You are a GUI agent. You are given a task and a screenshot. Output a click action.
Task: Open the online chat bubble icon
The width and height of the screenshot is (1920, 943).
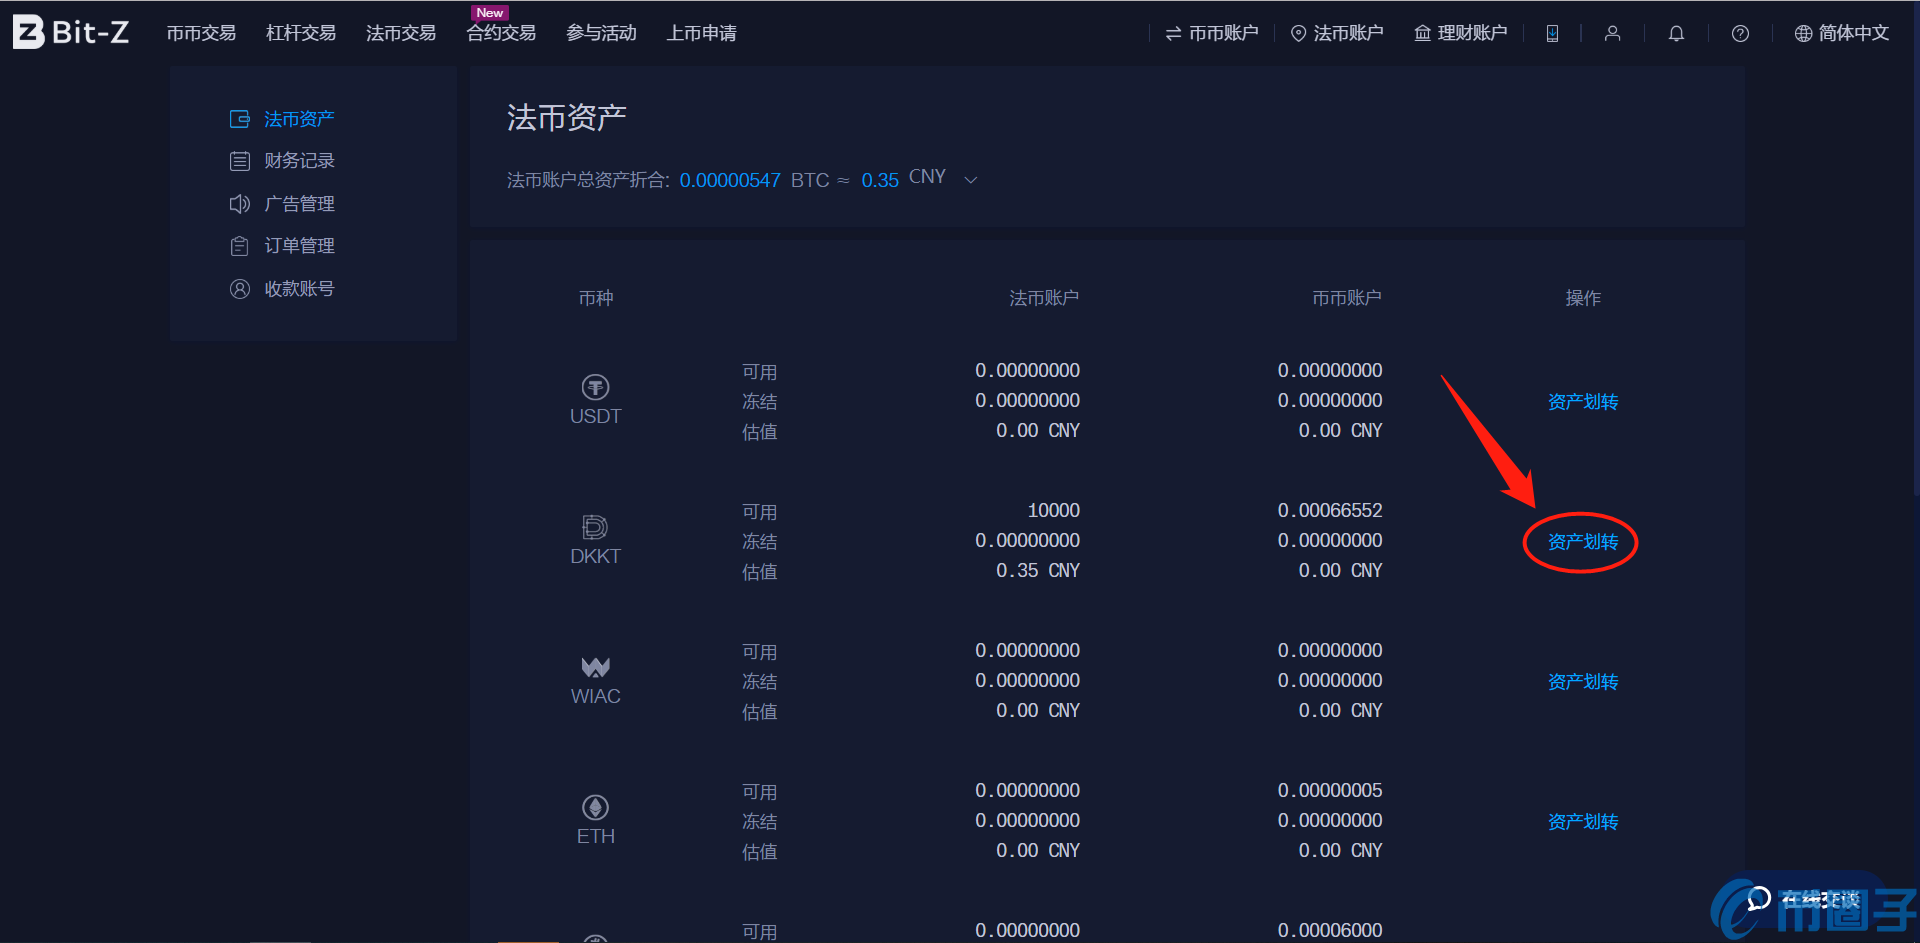coord(1758,899)
